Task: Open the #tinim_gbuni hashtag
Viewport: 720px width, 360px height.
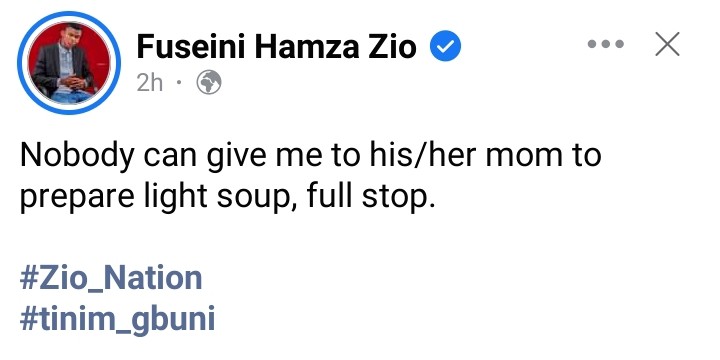Action: coord(118,319)
